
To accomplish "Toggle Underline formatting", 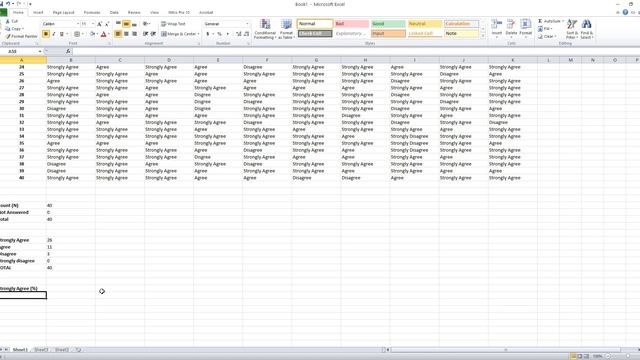I will 61,34.
